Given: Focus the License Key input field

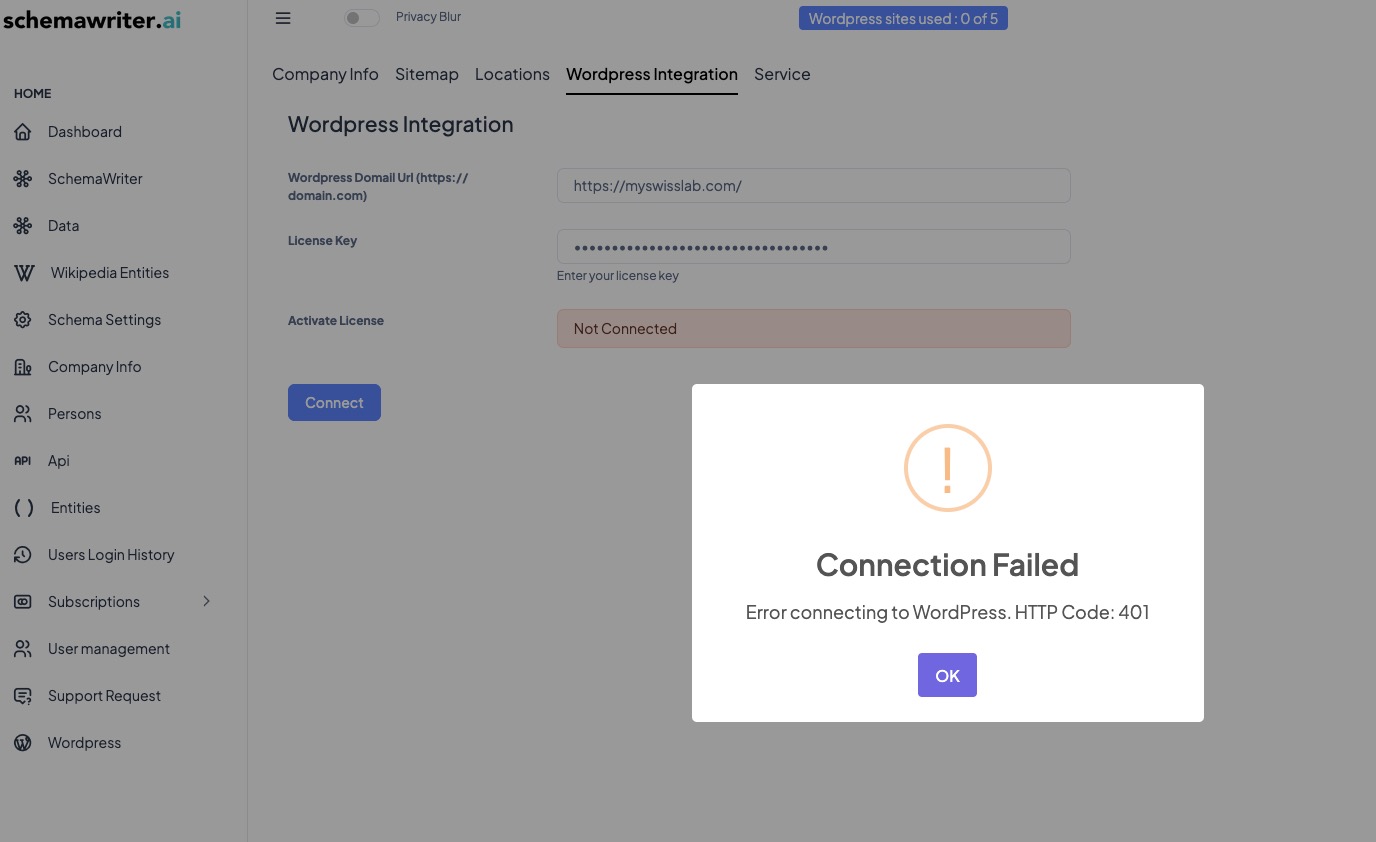Looking at the screenshot, I should [813, 247].
